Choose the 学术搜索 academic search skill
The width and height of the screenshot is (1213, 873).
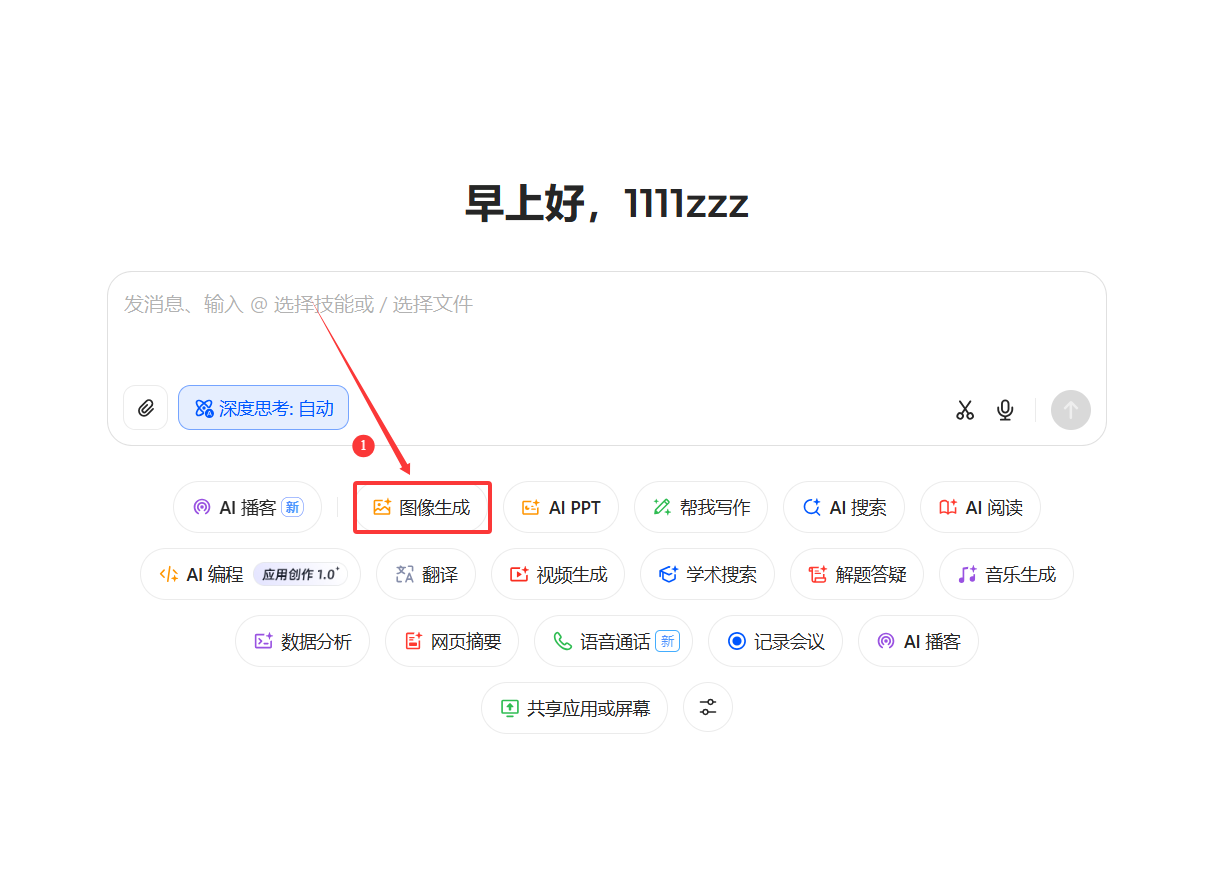coord(707,574)
